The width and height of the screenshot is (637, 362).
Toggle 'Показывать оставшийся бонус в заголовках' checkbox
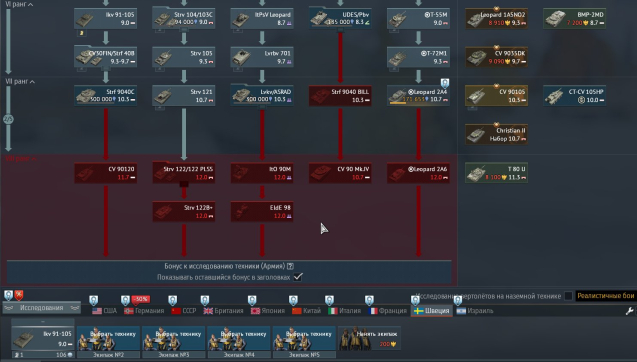tap(298, 277)
